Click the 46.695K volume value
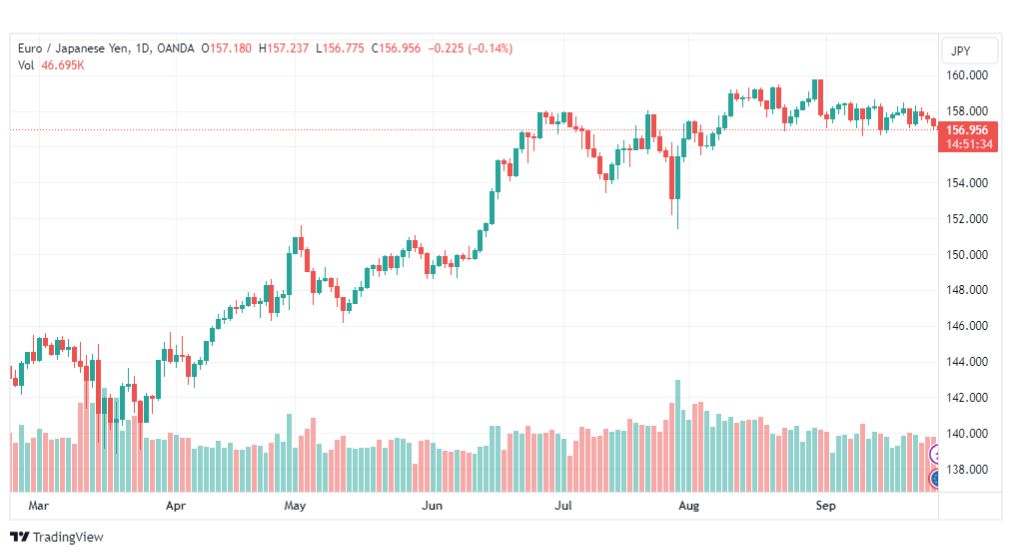1012x555 pixels. (x=63, y=65)
